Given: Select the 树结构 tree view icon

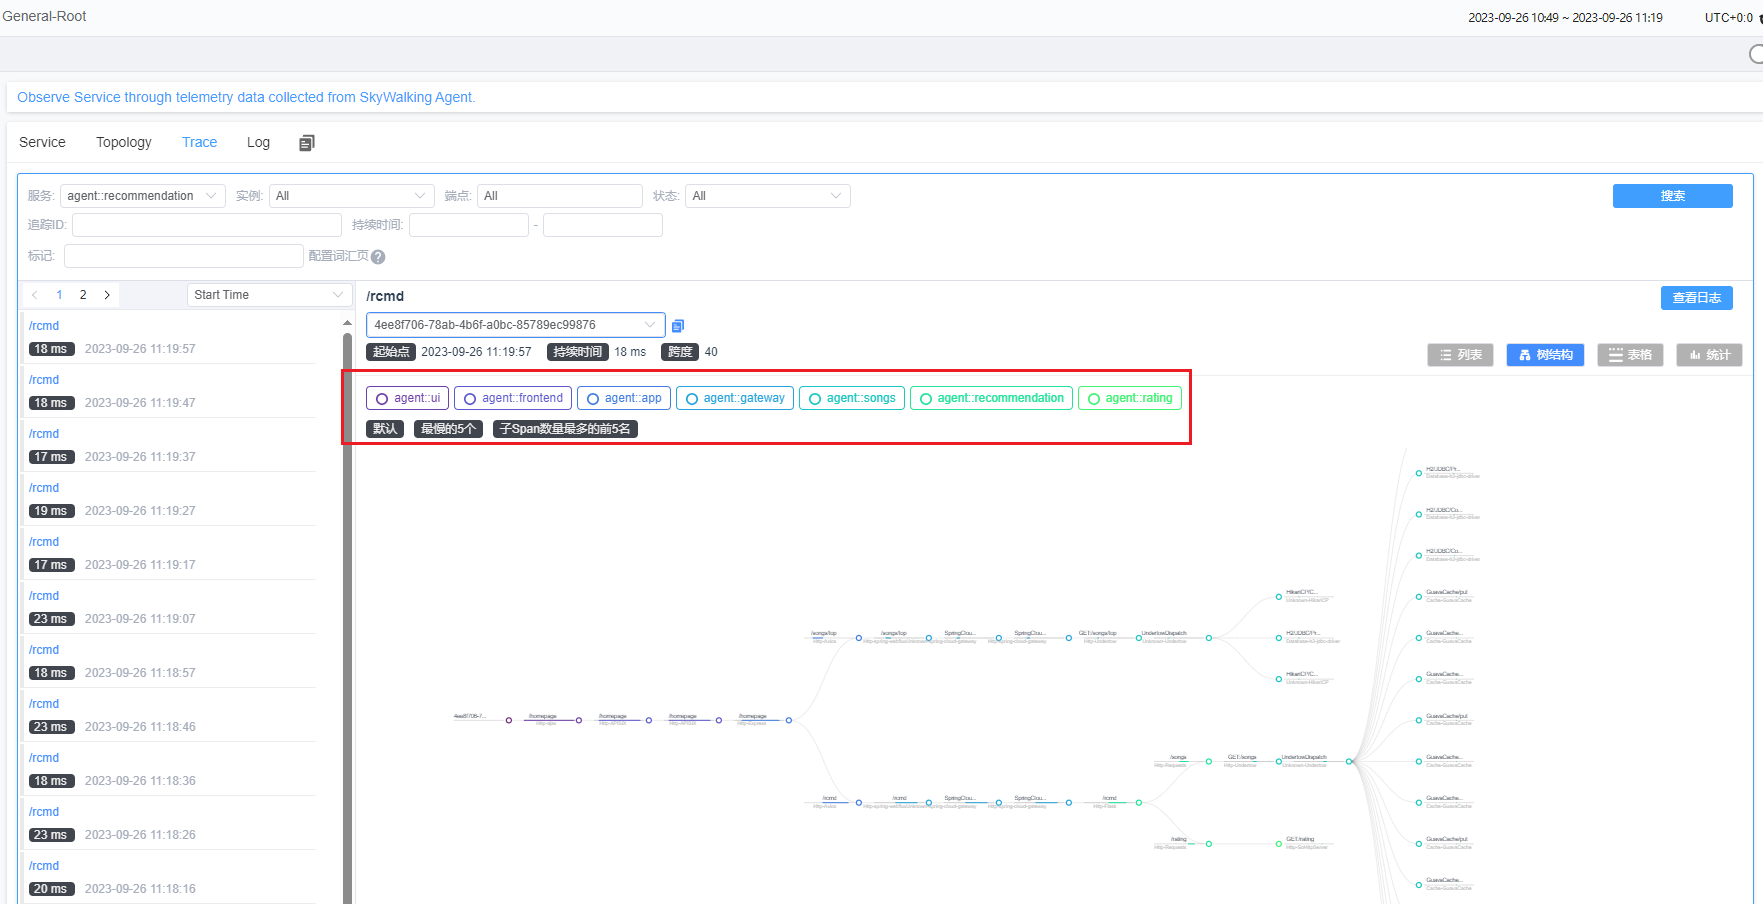Looking at the screenshot, I should (1545, 354).
